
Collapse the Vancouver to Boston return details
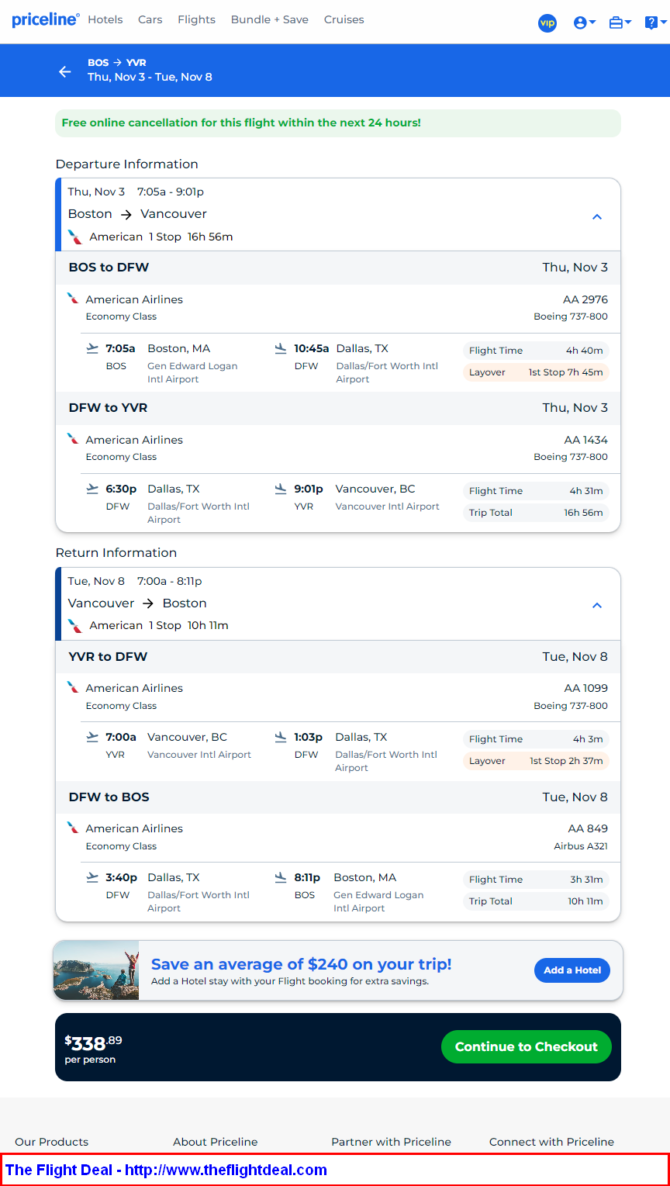click(597, 605)
